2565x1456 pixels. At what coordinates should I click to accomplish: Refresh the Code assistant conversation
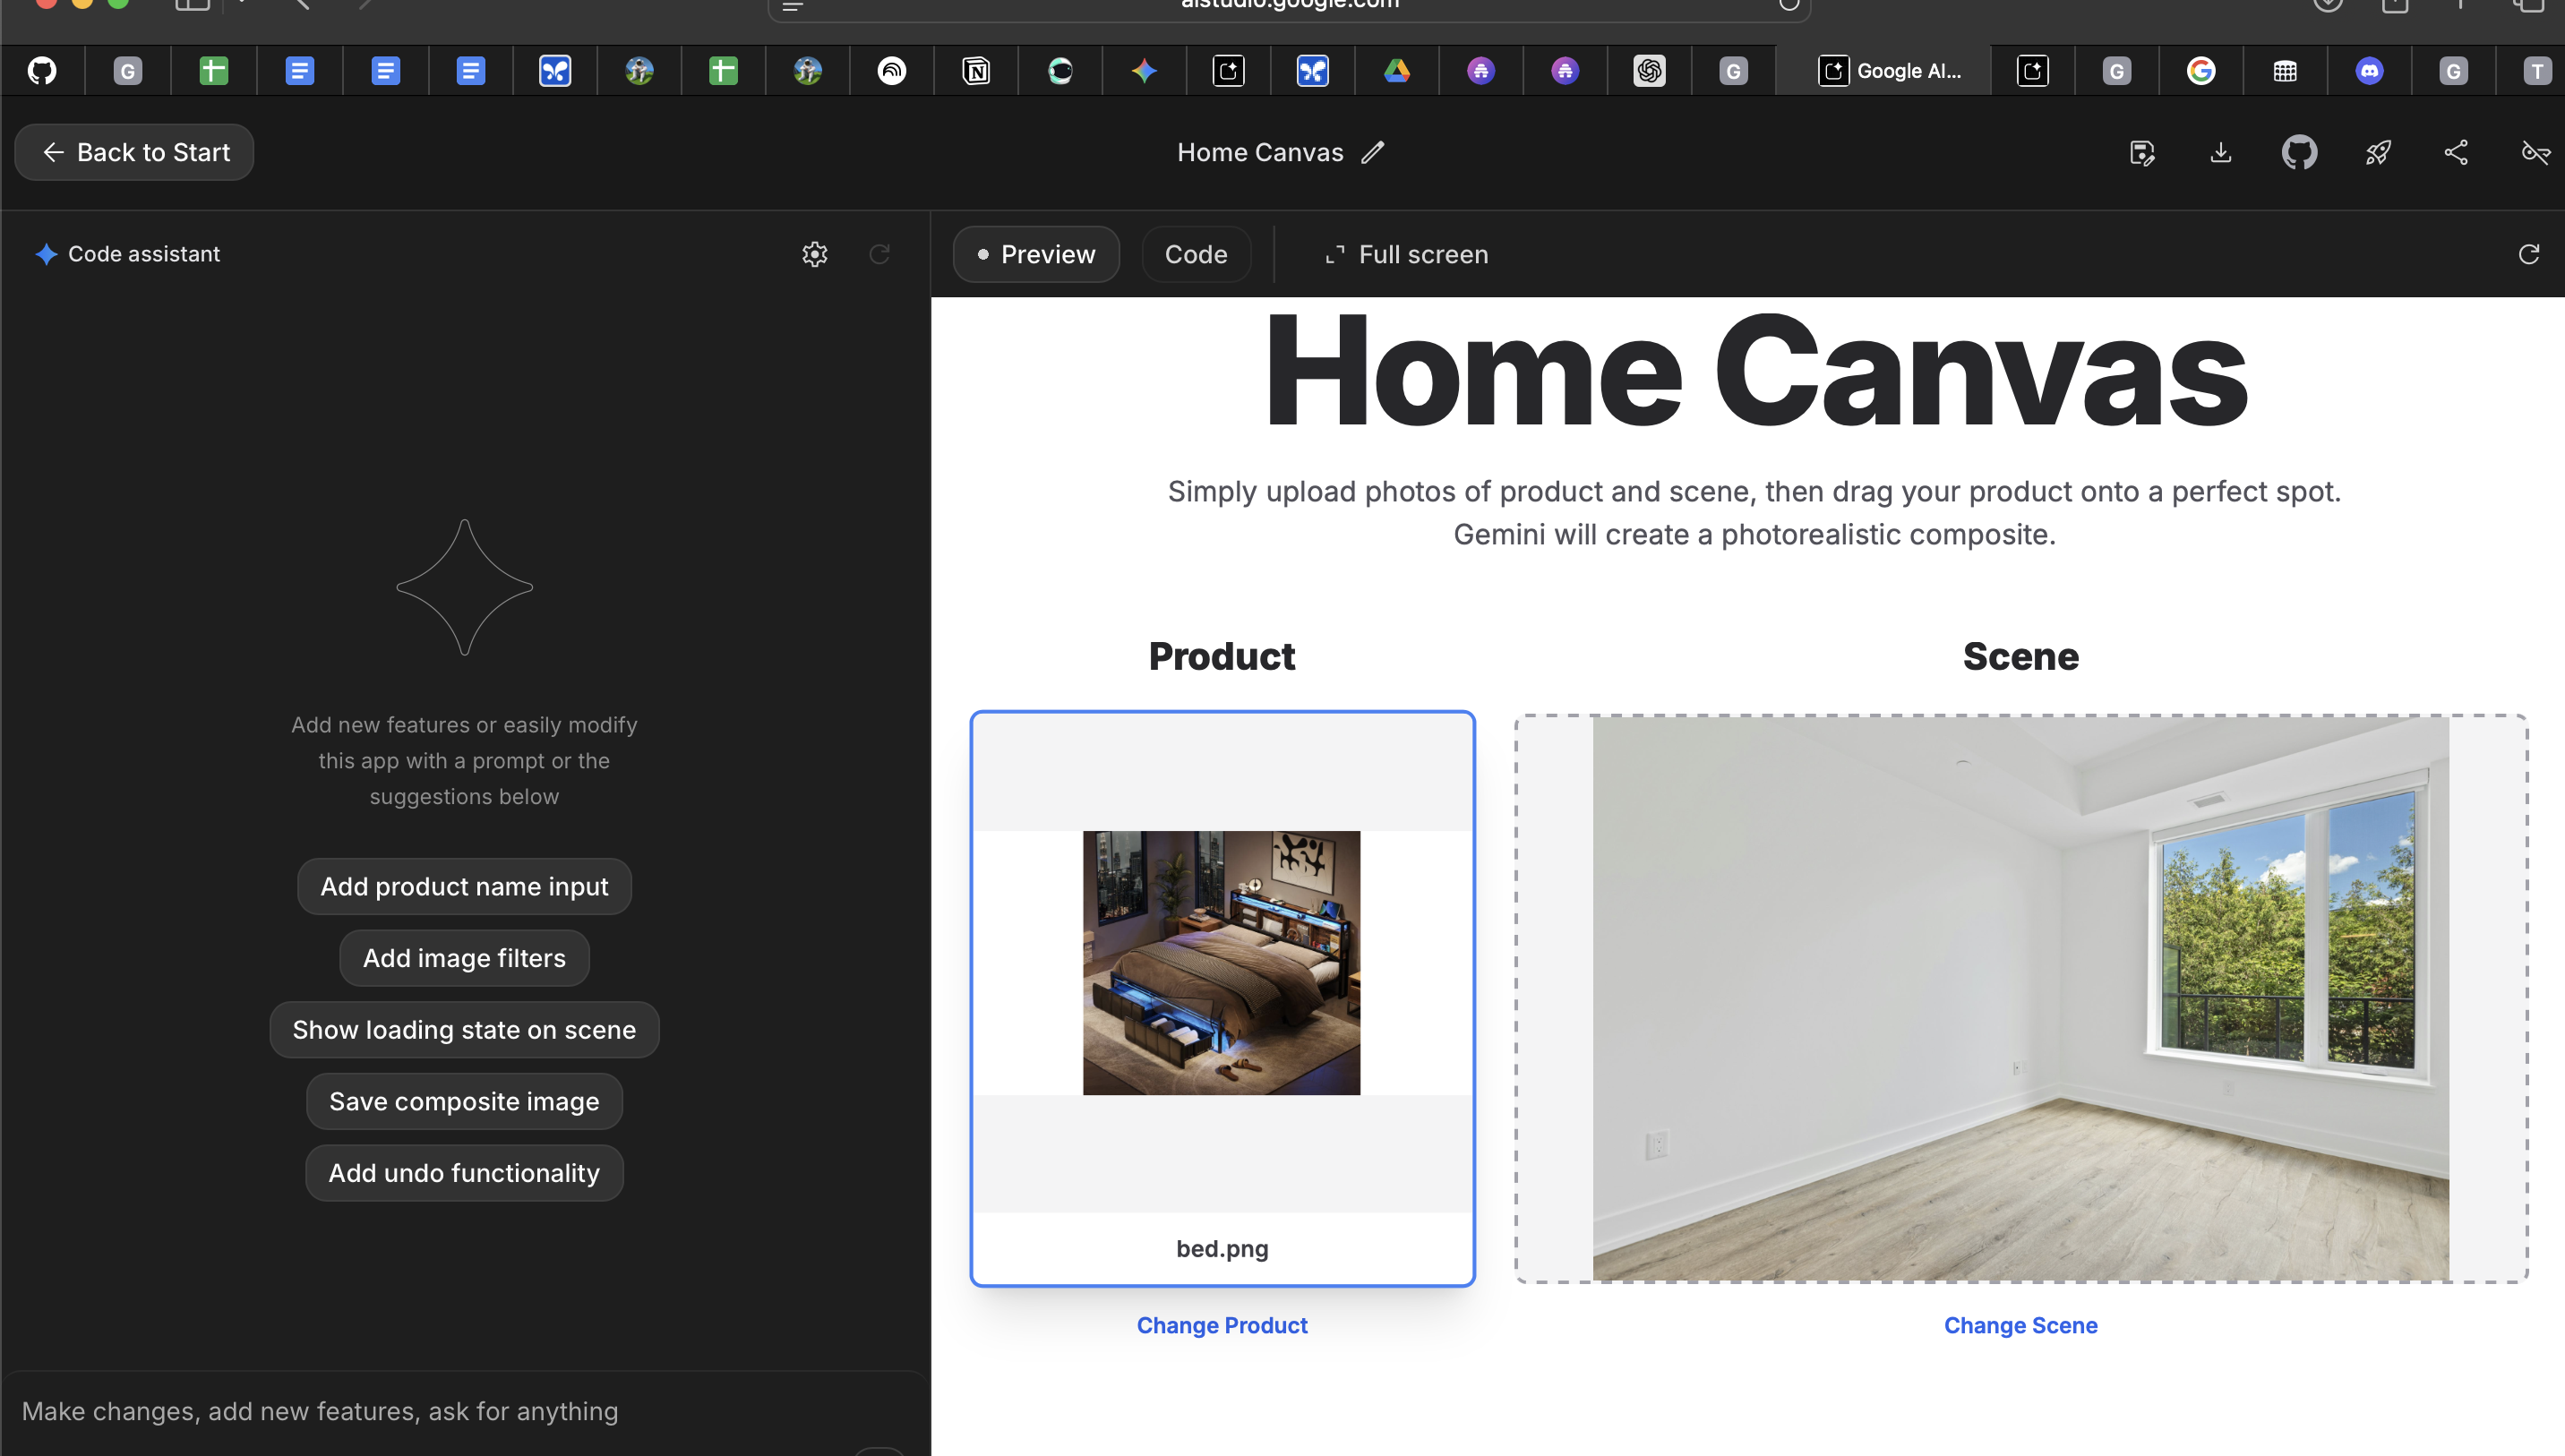click(x=880, y=254)
